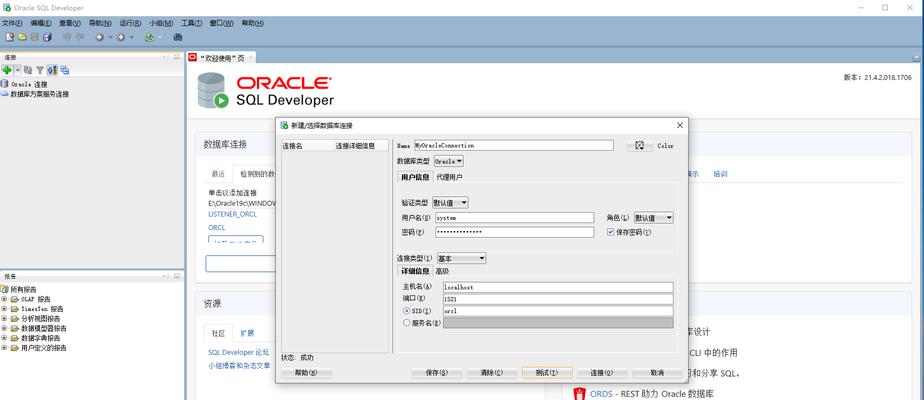Viewport: 924px width, 400px height.
Task: Expand the 数据字典报告 tree node
Action: [x=4, y=338]
